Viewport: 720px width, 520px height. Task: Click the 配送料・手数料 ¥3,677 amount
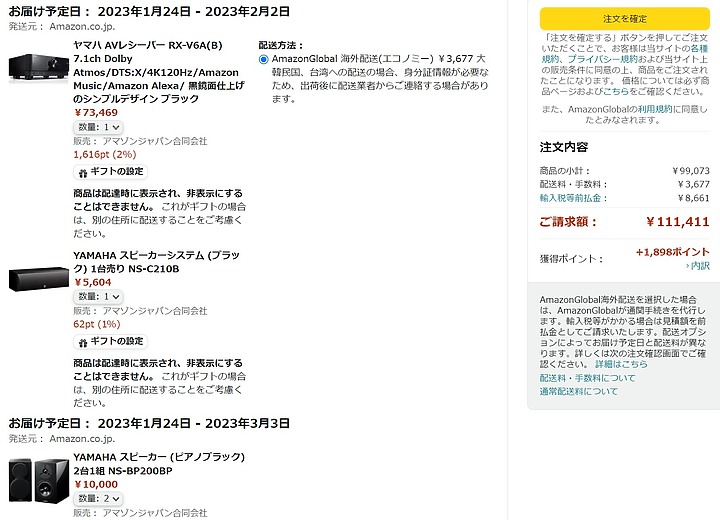[694, 184]
